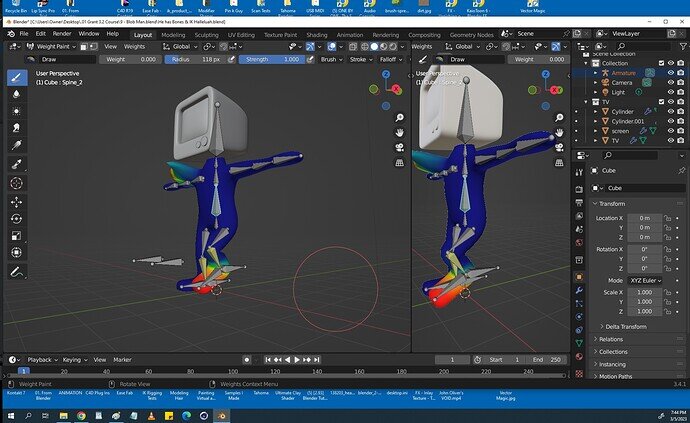This screenshot has height=423, width=690.
Task: Open the File menu
Action: [24, 34]
